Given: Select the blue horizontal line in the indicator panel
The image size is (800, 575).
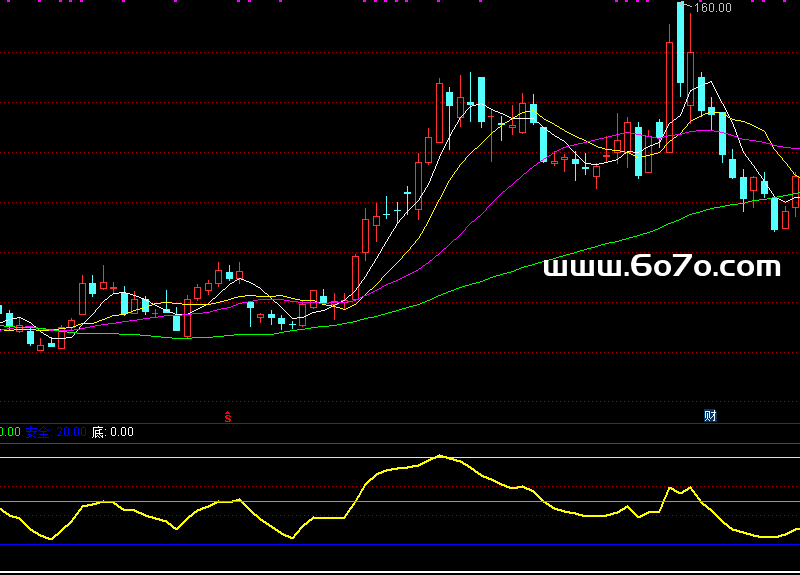Looking at the screenshot, I should tap(400, 544).
